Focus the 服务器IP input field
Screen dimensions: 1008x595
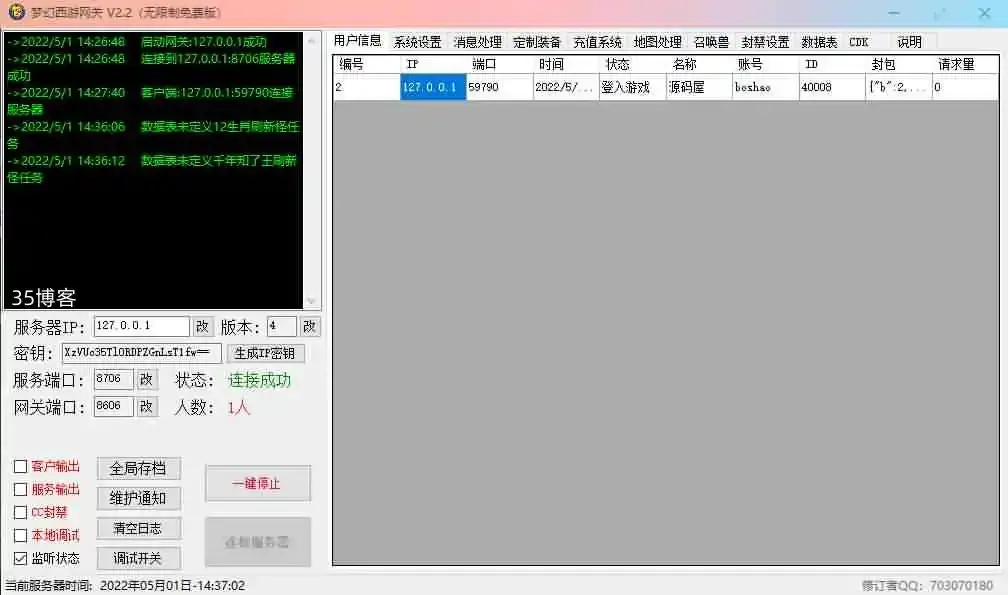tap(141, 326)
